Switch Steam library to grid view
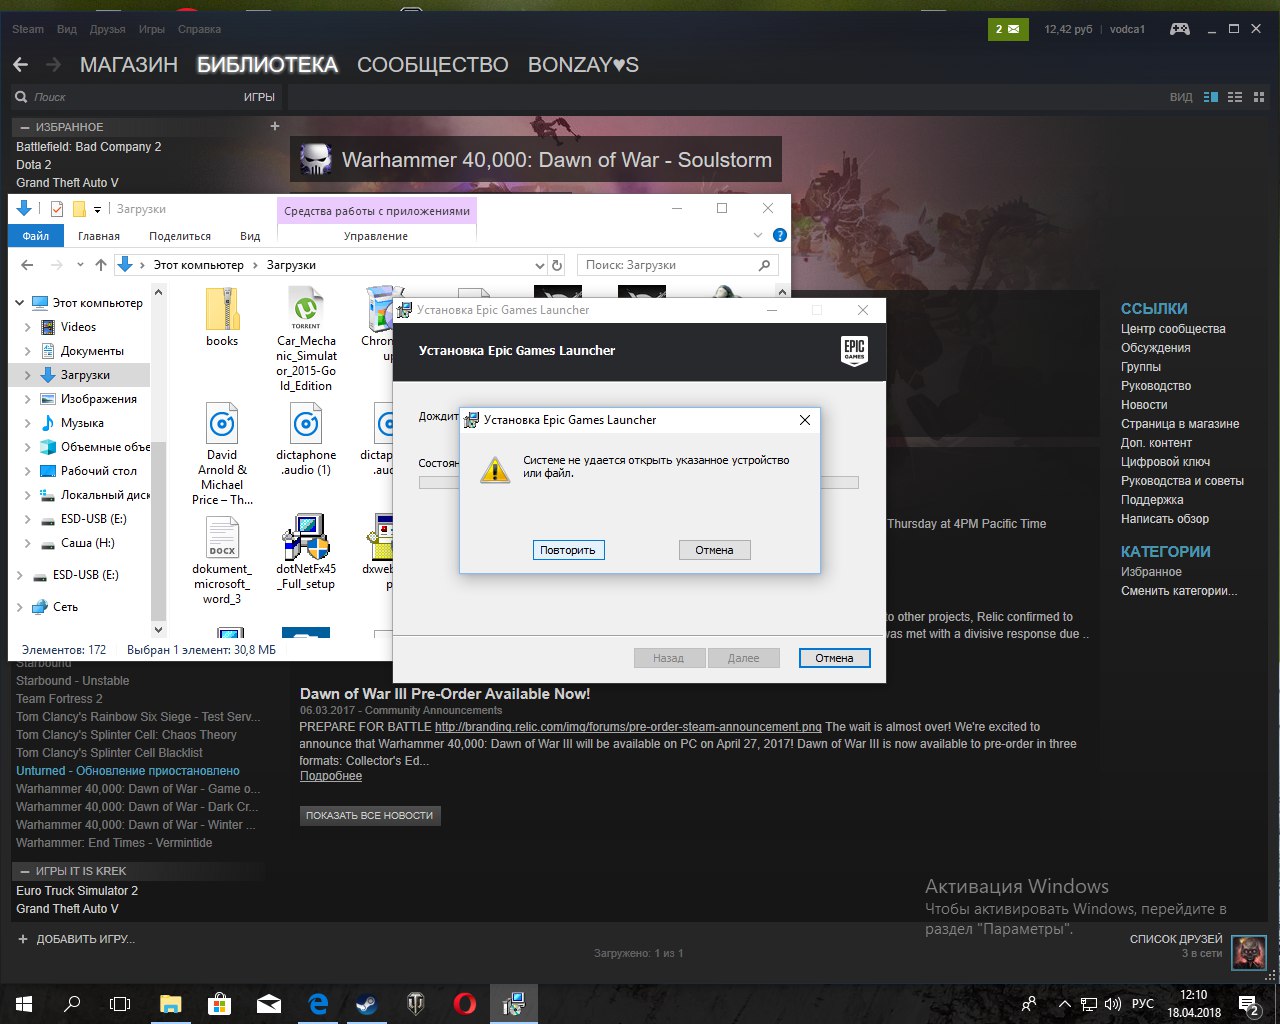This screenshot has height=1024, width=1280. (x=1259, y=97)
